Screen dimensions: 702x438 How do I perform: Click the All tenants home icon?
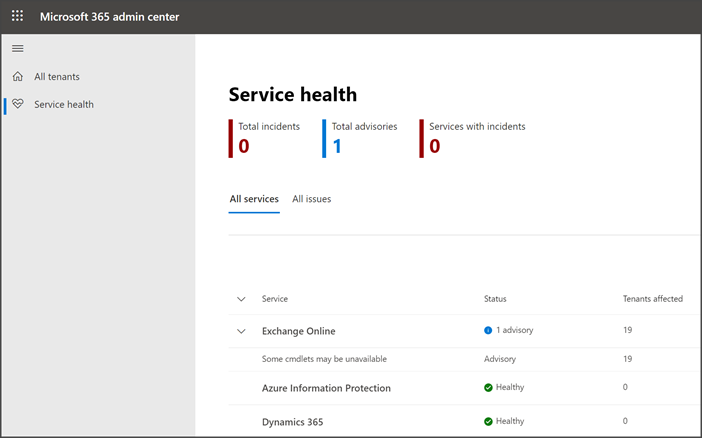pyautogui.click(x=17, y=77)
